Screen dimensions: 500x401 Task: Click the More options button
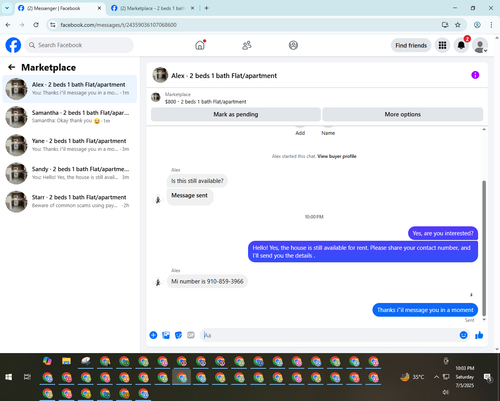403,114
